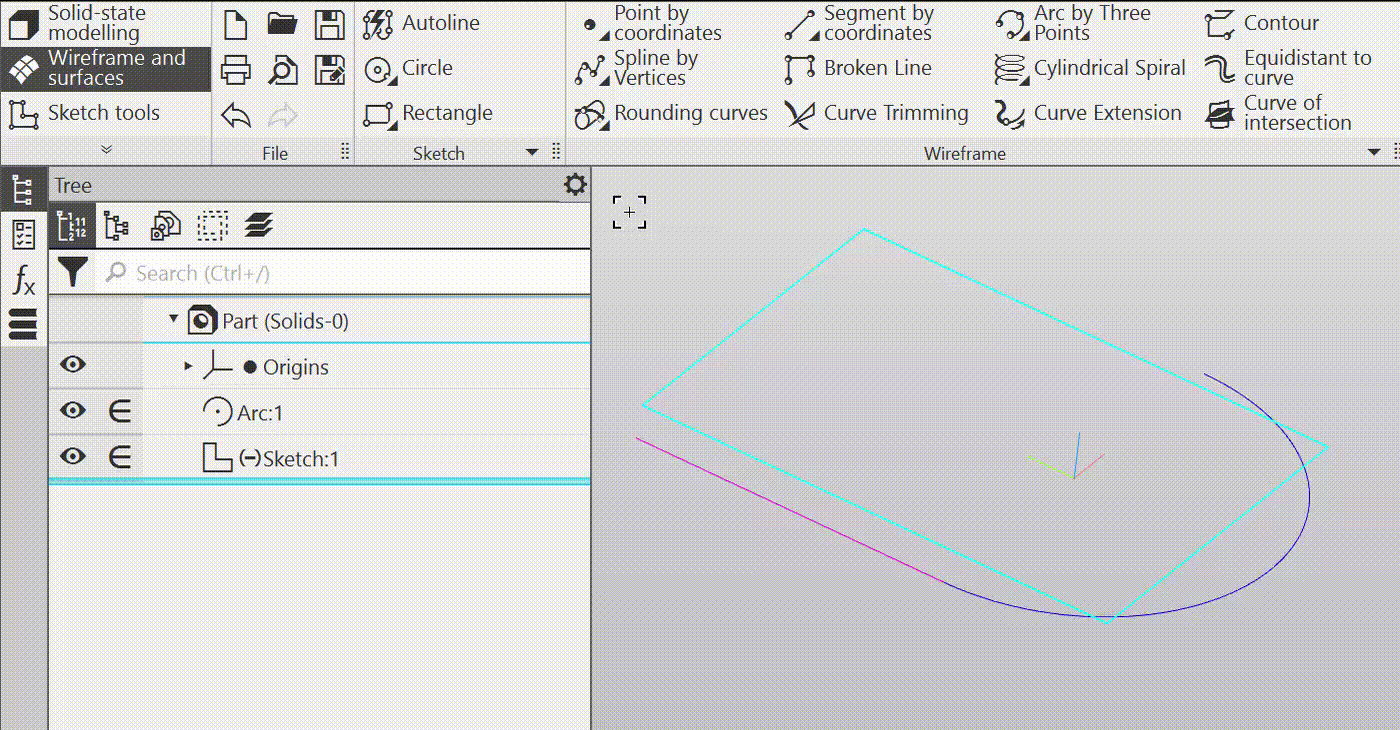Viewport: 1400px width, 730px height.
Task: Open the Sketch group dropdown arrow
Action: point(532,153)
